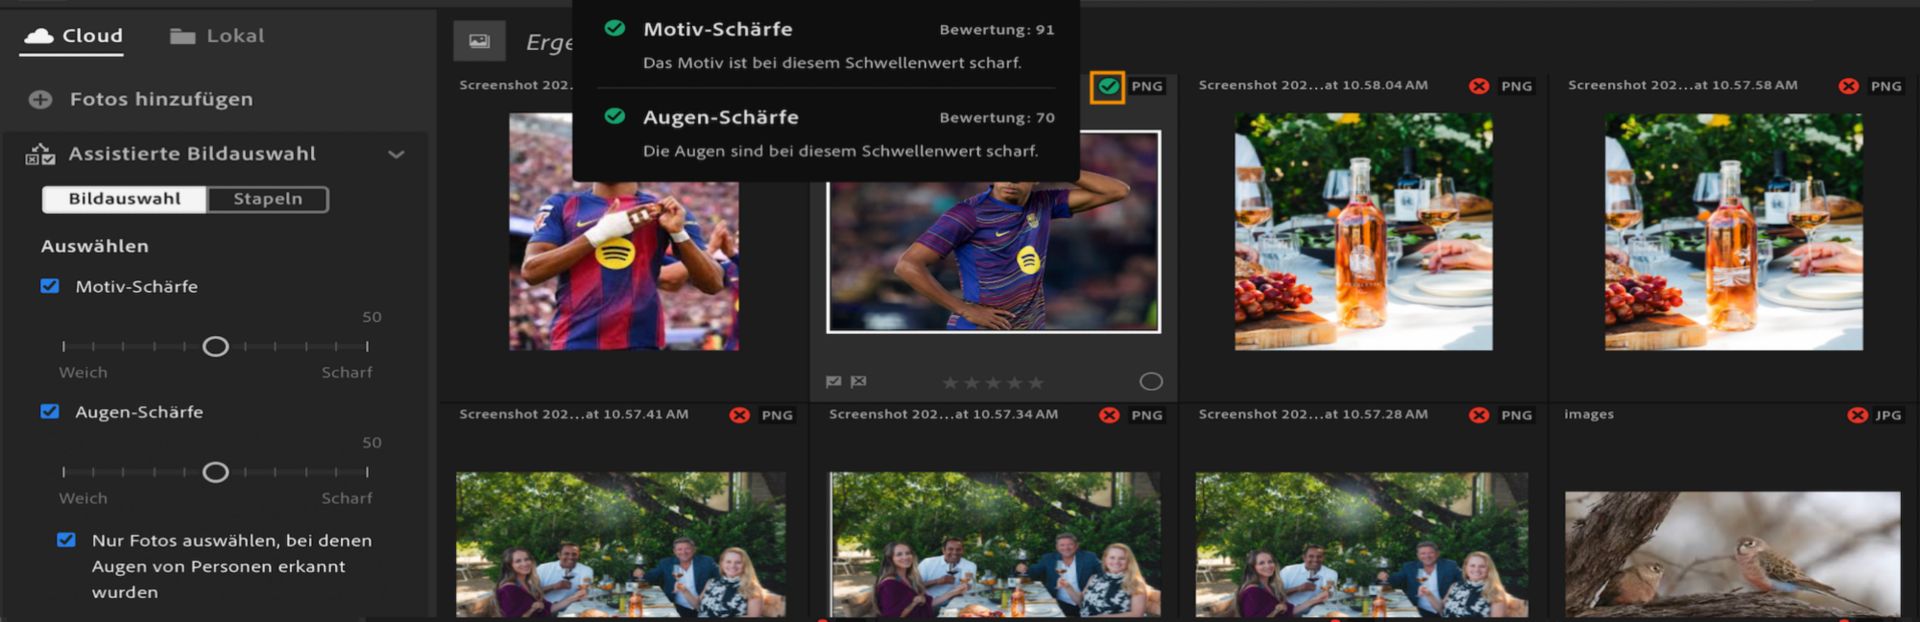Click Weich label under Augen-Schärfe slider
Screen dimensions: 1920x622
coord(83,498)
